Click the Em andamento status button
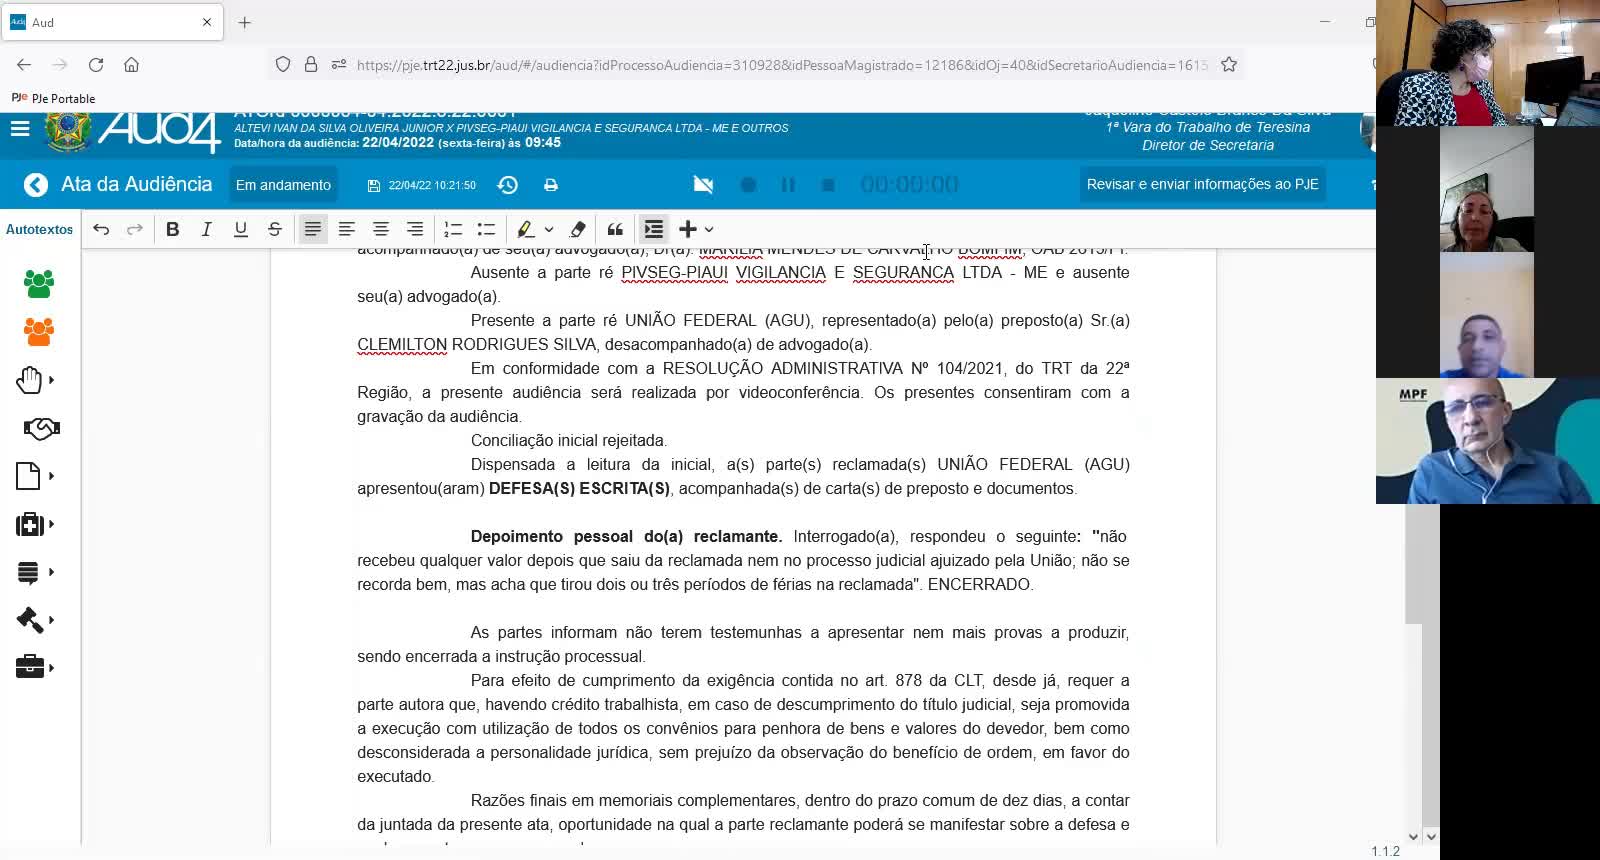 [x=283, y=185]
